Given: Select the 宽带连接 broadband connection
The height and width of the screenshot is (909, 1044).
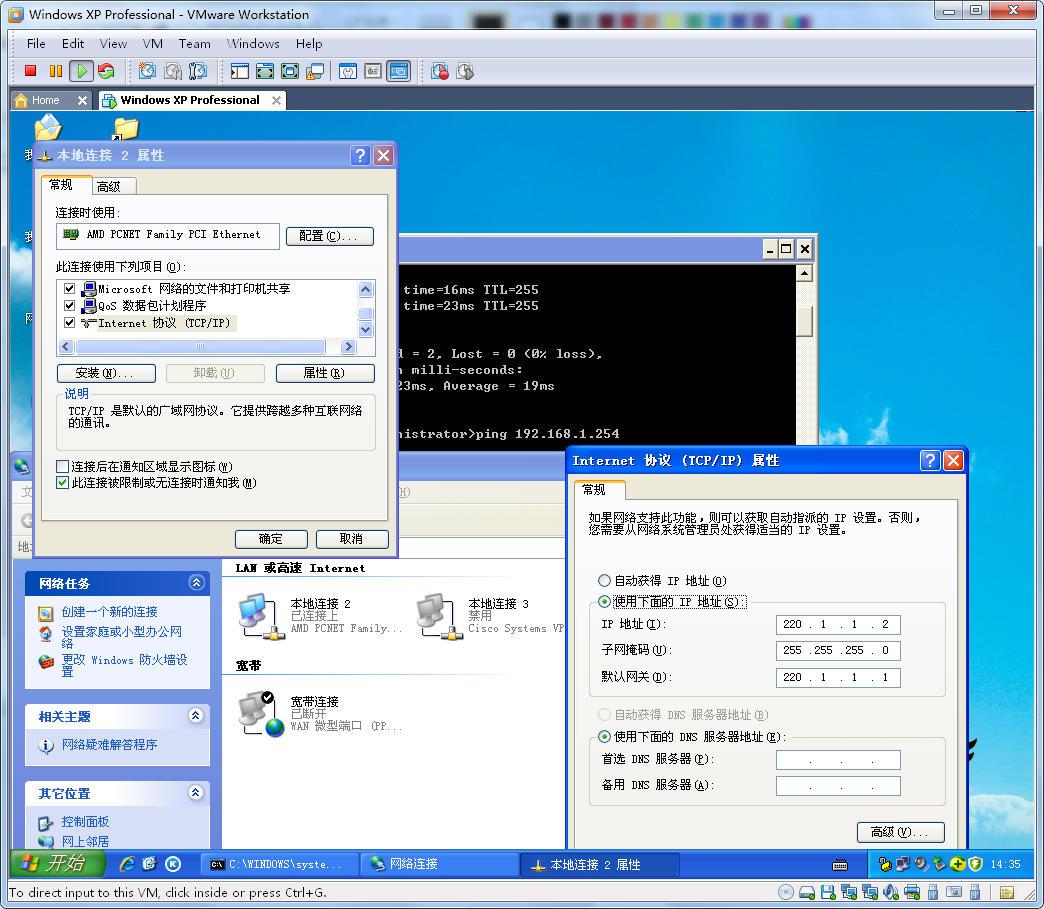Looking at the screenshot, I should [x=320, y=714].
